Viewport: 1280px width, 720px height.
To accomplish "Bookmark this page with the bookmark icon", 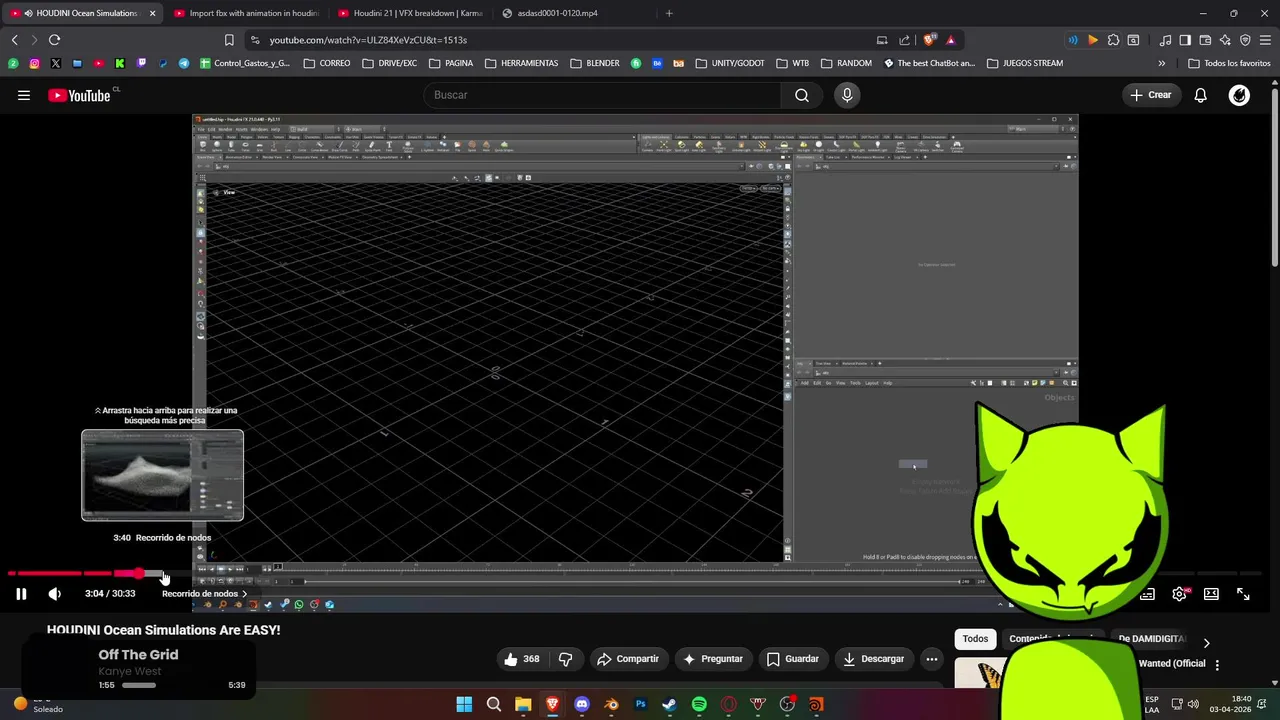I will click(x=229, y=40).
